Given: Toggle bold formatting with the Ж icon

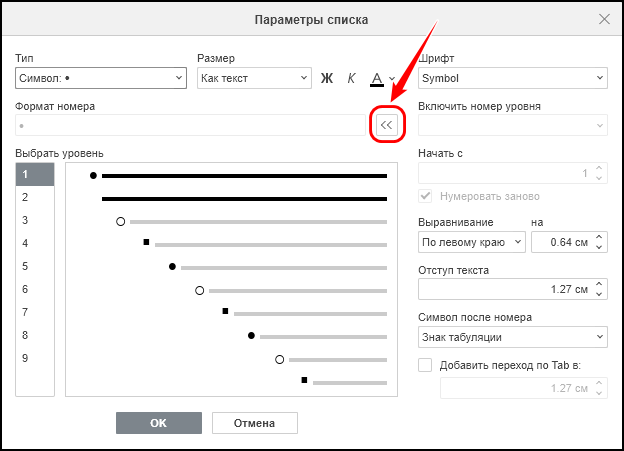Looking at the screenshot, I should coord(327,78).
